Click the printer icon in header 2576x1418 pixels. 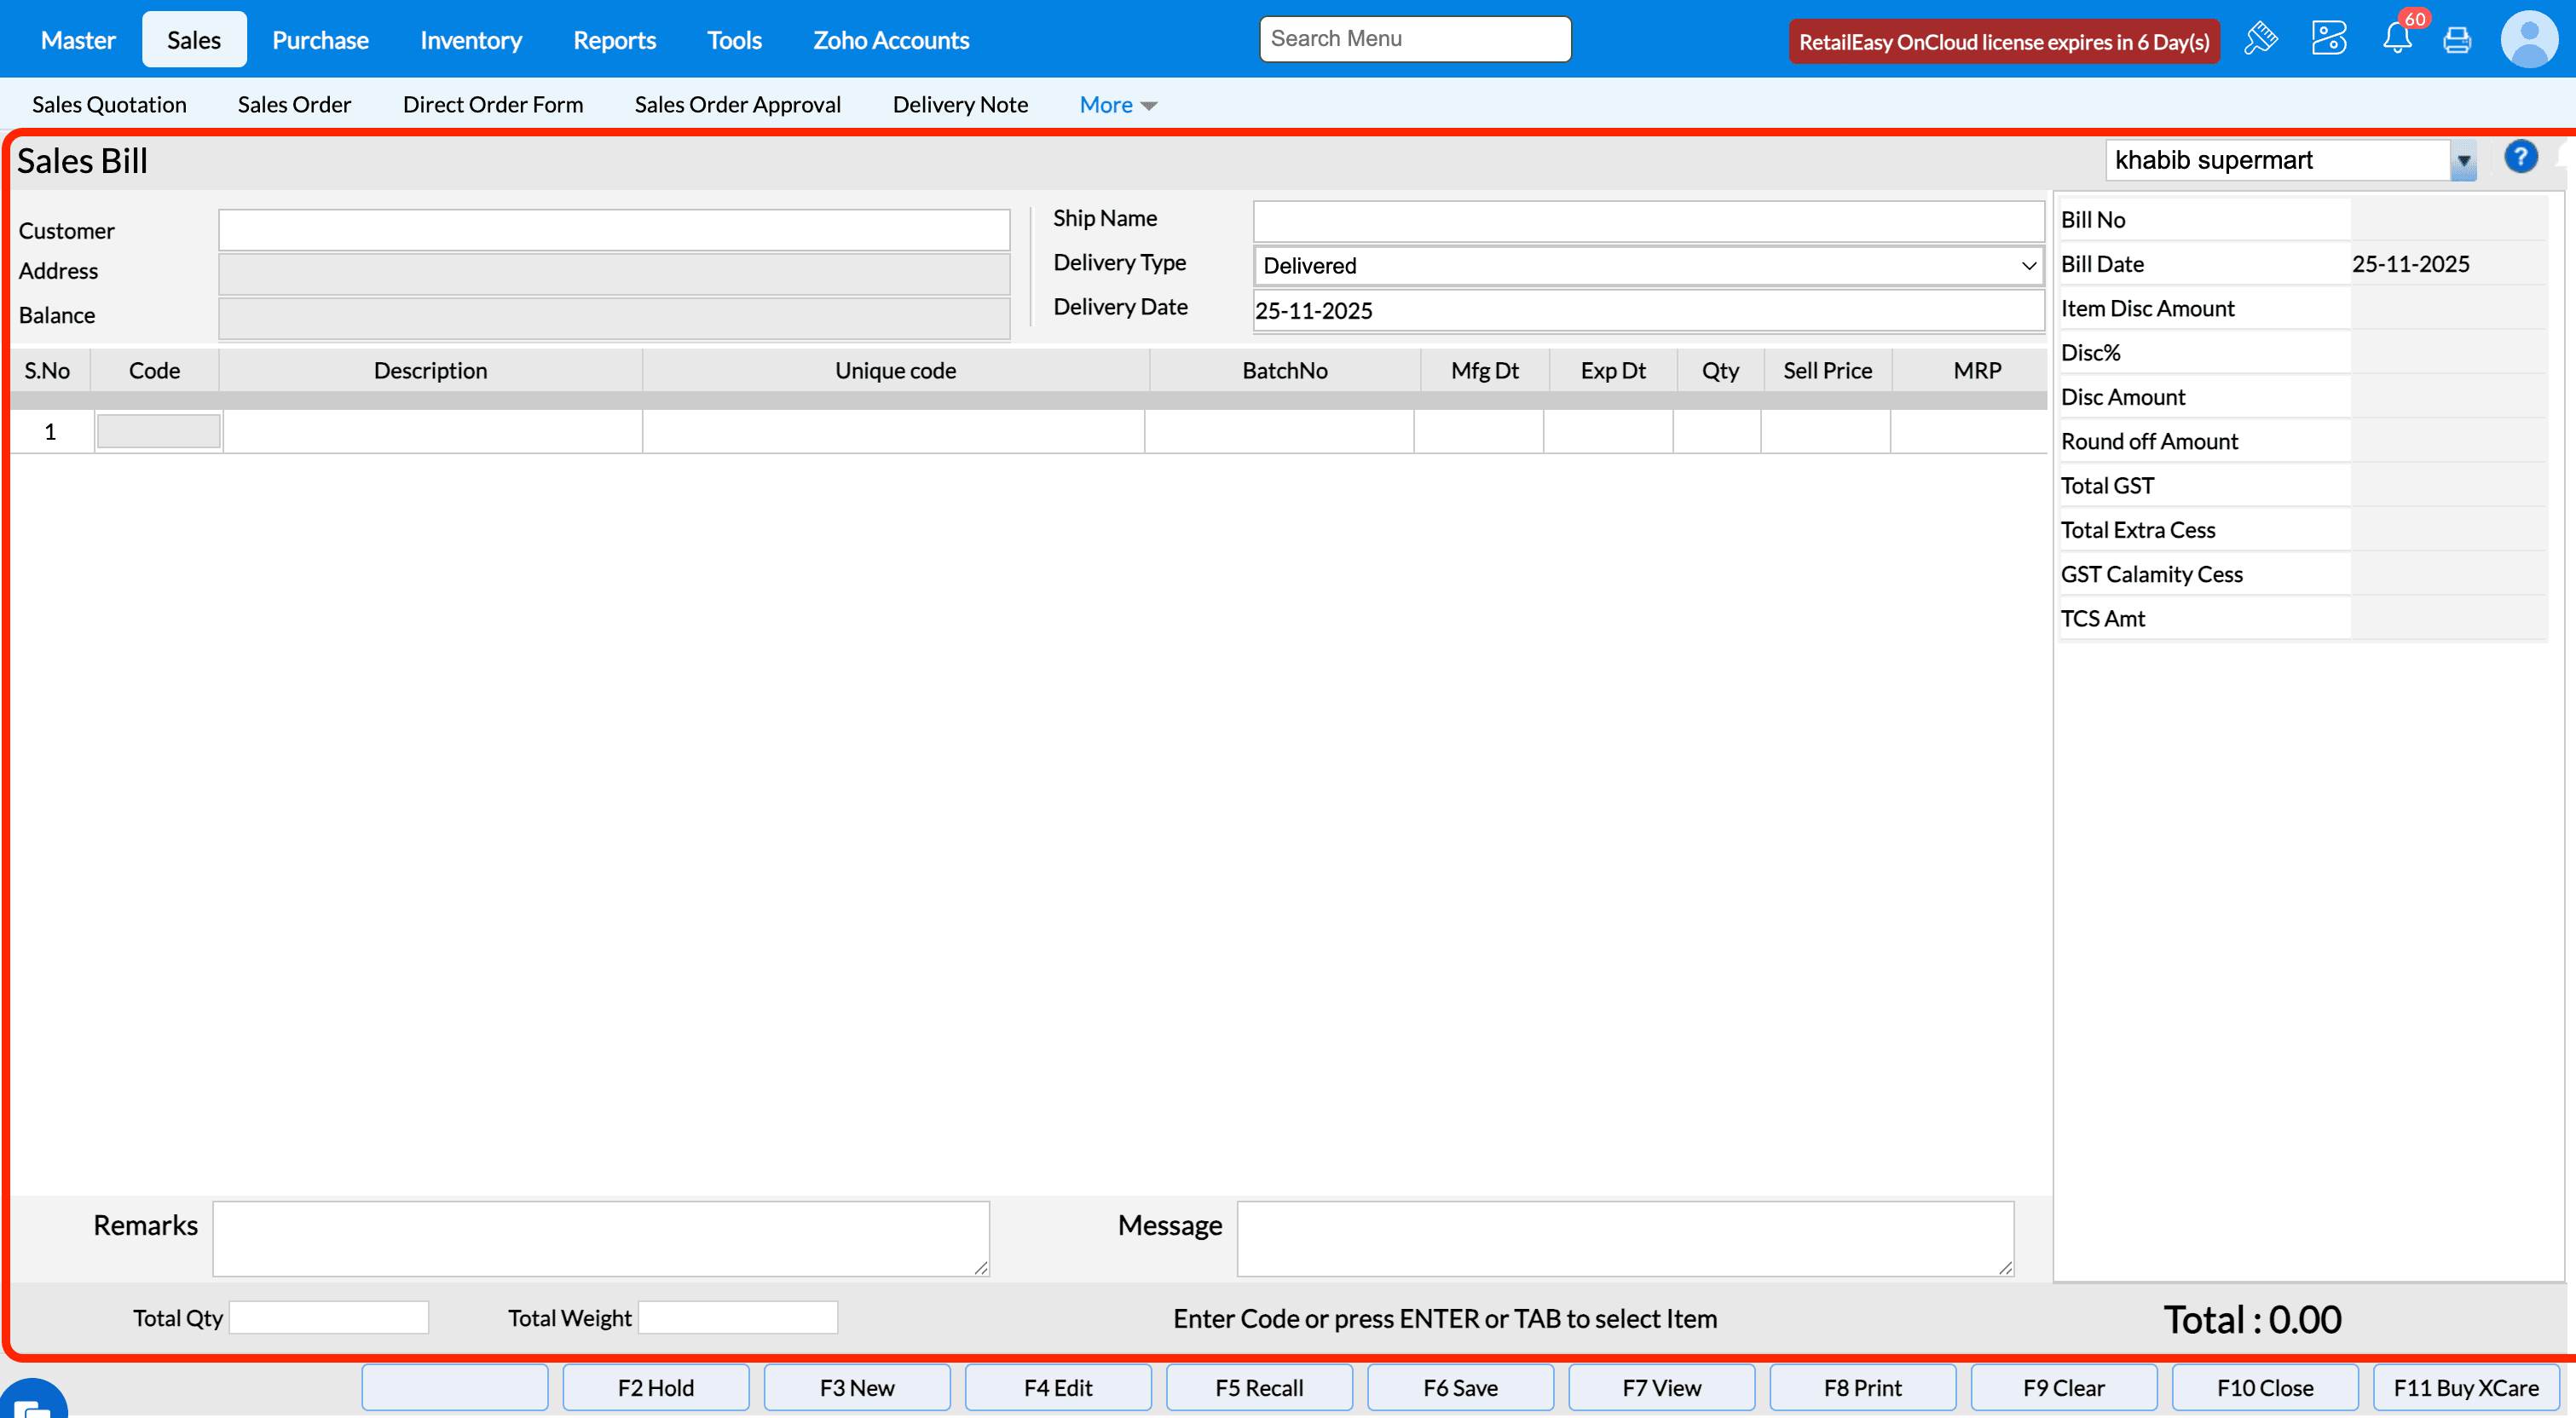(2457, 40)
